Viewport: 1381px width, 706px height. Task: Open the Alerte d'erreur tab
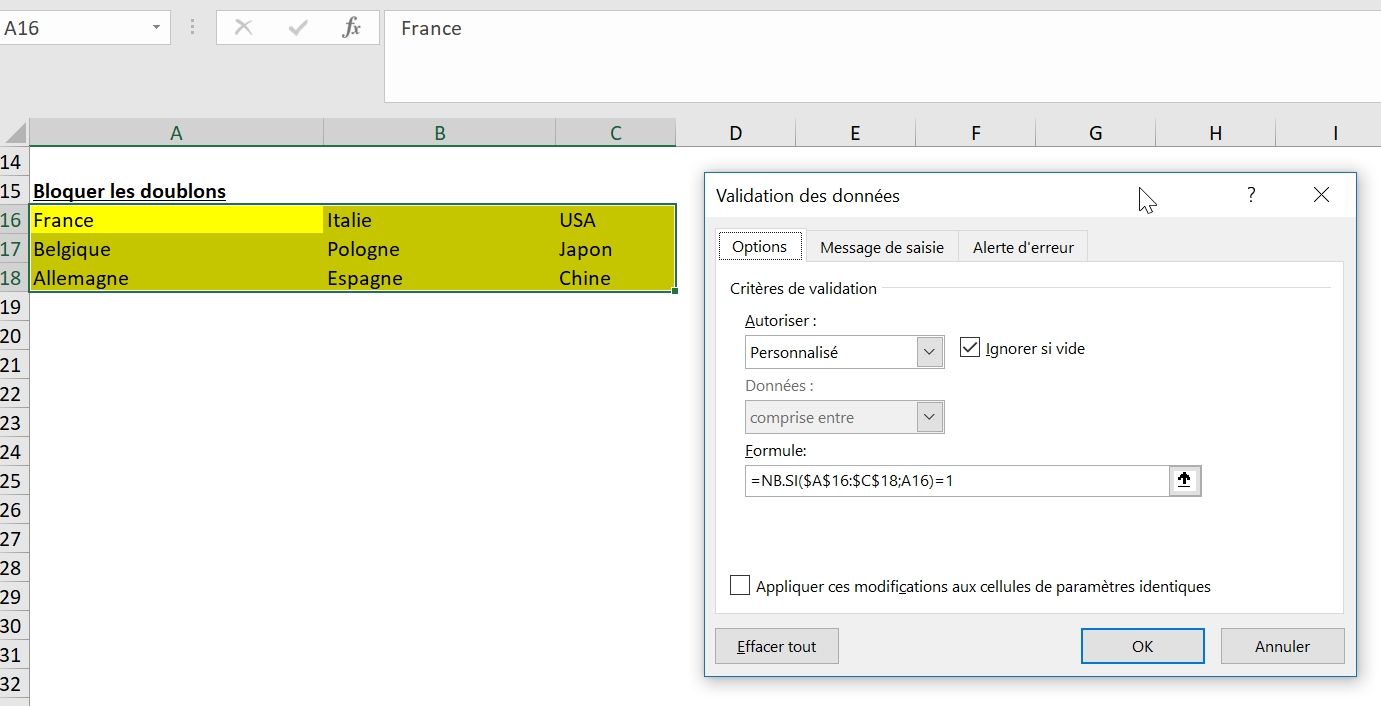click(1023, 247)
